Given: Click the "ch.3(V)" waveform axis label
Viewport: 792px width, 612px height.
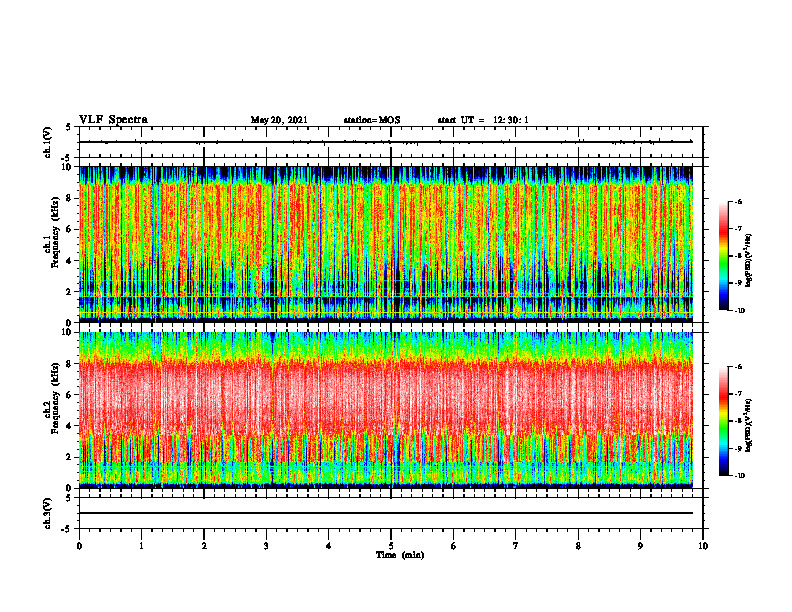Looking at the screenshot, I should click(x=48, y=513).
